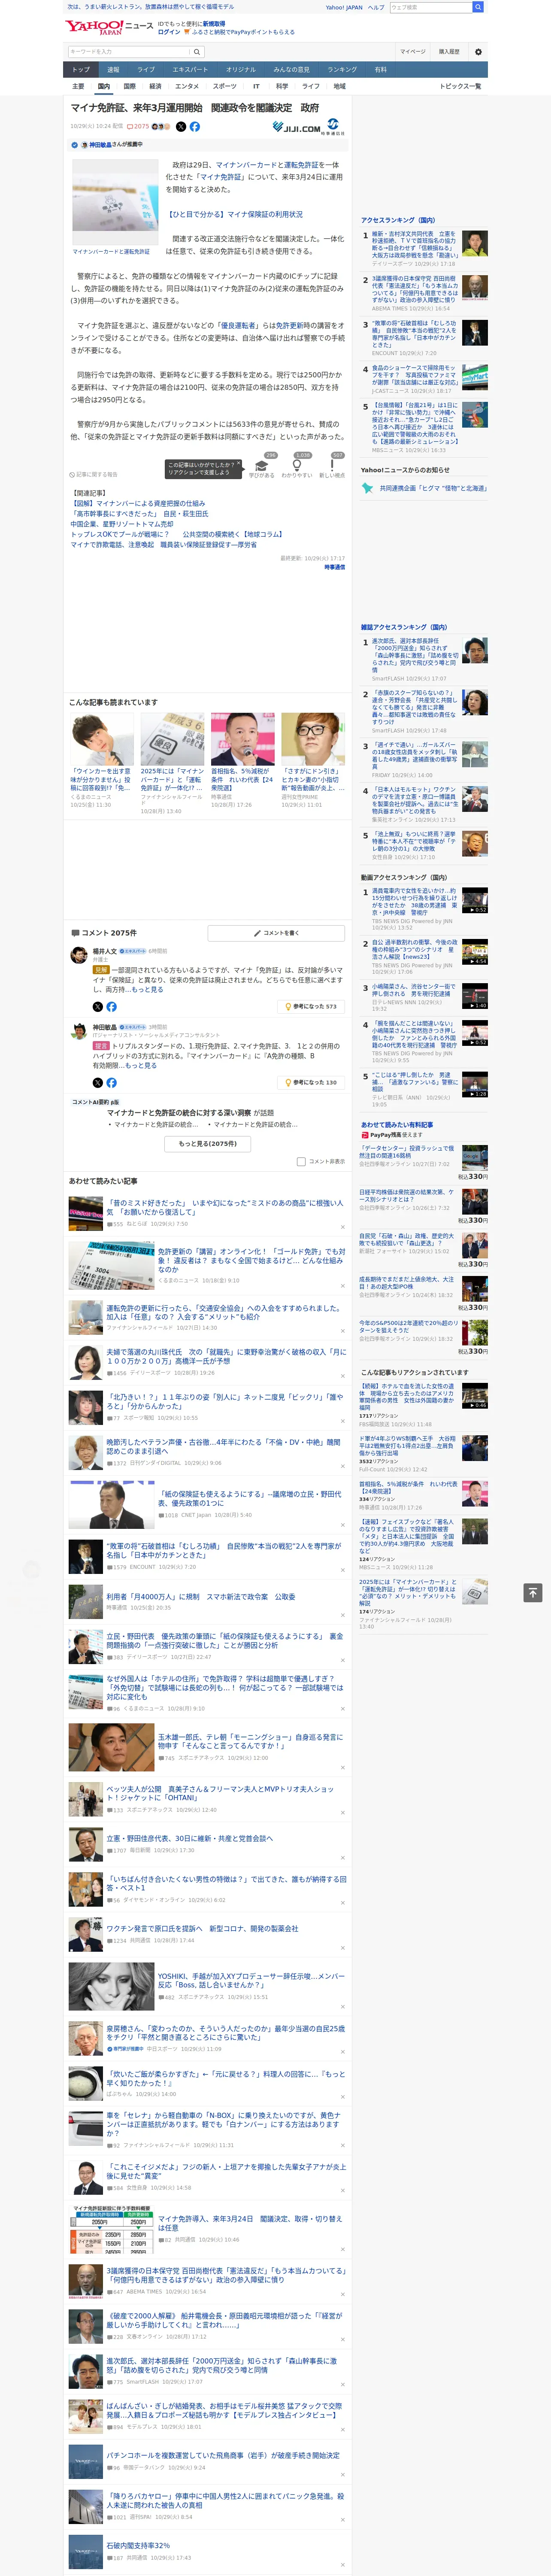Open ヒグマ共同通信 notice link

[x=433, y=488]
